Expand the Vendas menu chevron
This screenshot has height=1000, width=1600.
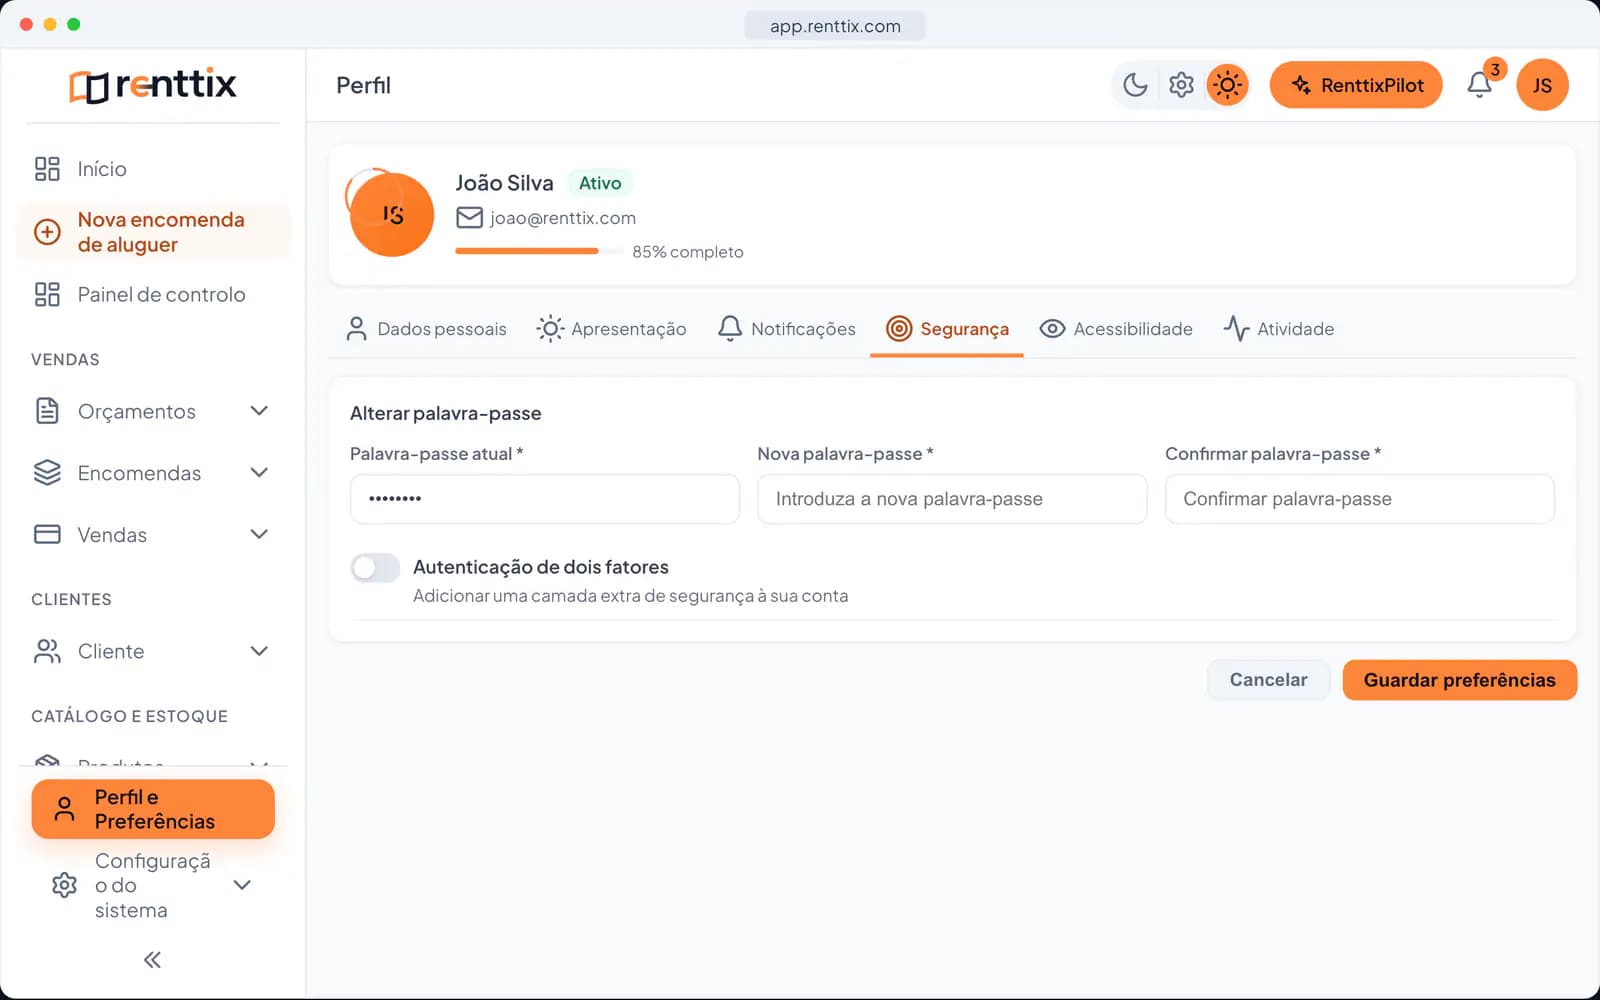click(x=259, y=534)
